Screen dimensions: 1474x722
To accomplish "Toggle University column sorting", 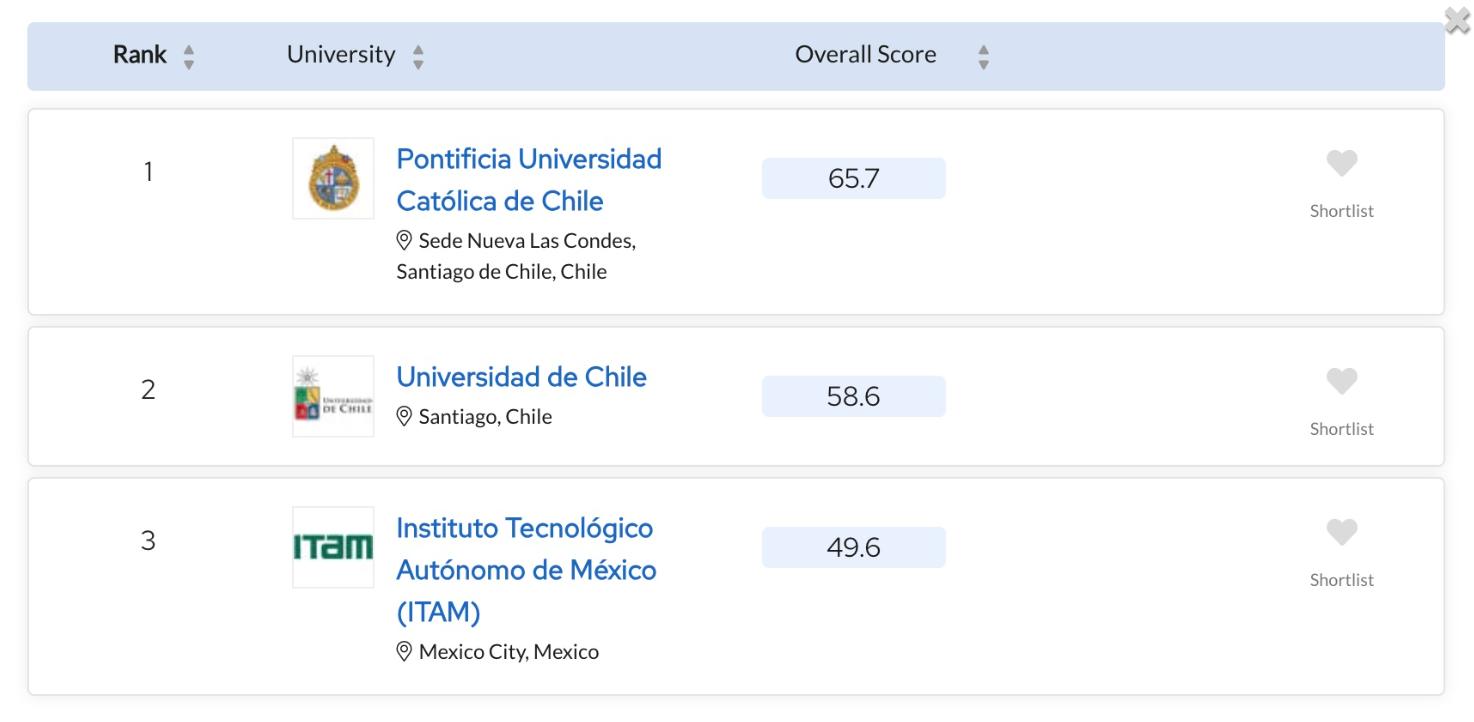I will click(417, 56).
